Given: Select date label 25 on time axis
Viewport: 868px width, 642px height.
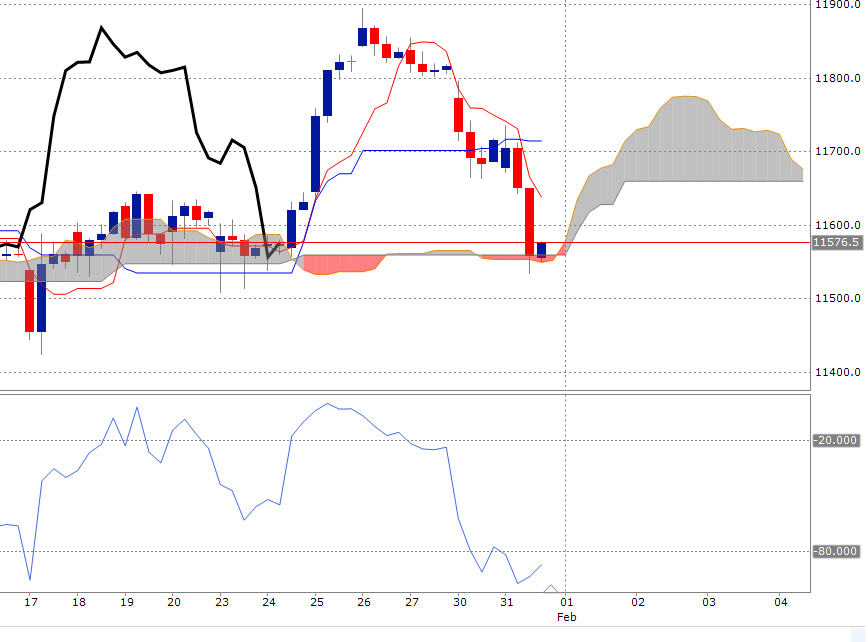Looking at the screenshot, I should [317, 602].
